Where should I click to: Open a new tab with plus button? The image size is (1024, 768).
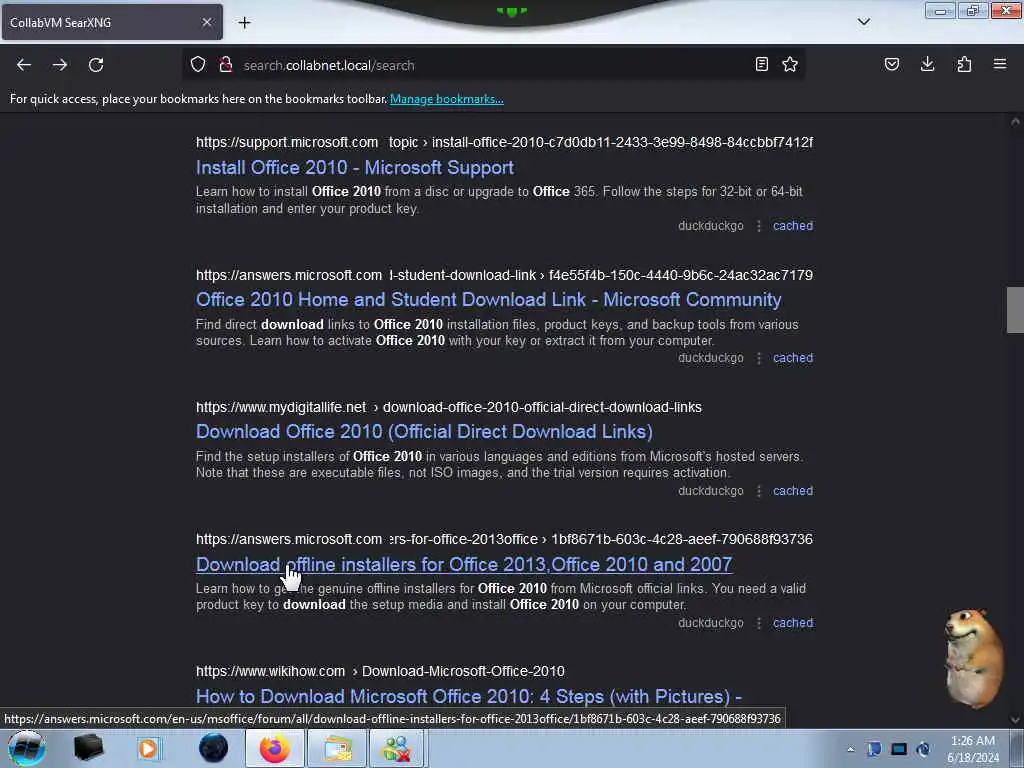(x=244, y=23)
